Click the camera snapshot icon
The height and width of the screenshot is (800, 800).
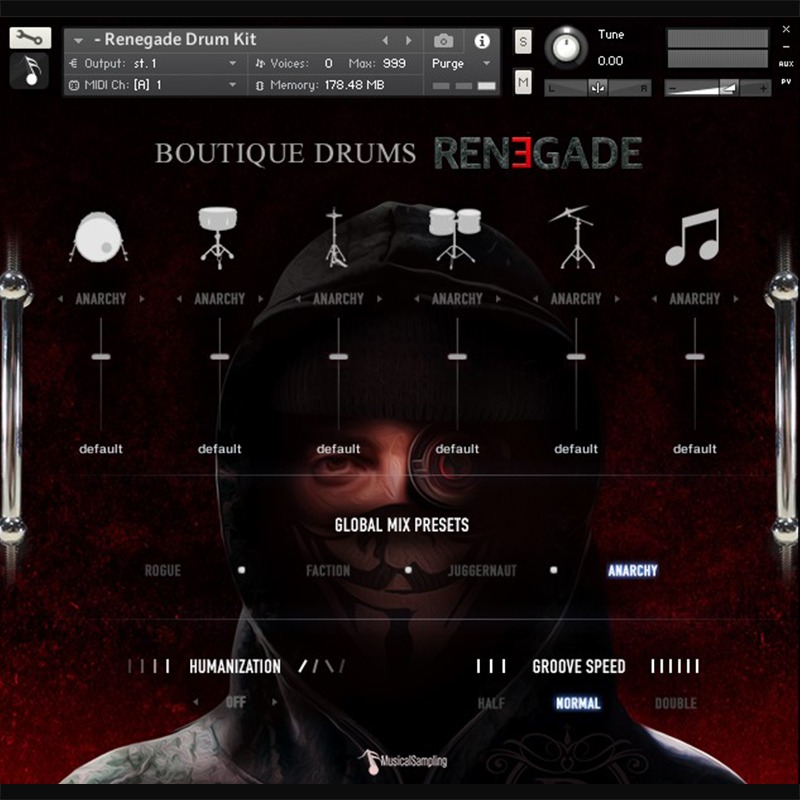[x=443, y=41]
